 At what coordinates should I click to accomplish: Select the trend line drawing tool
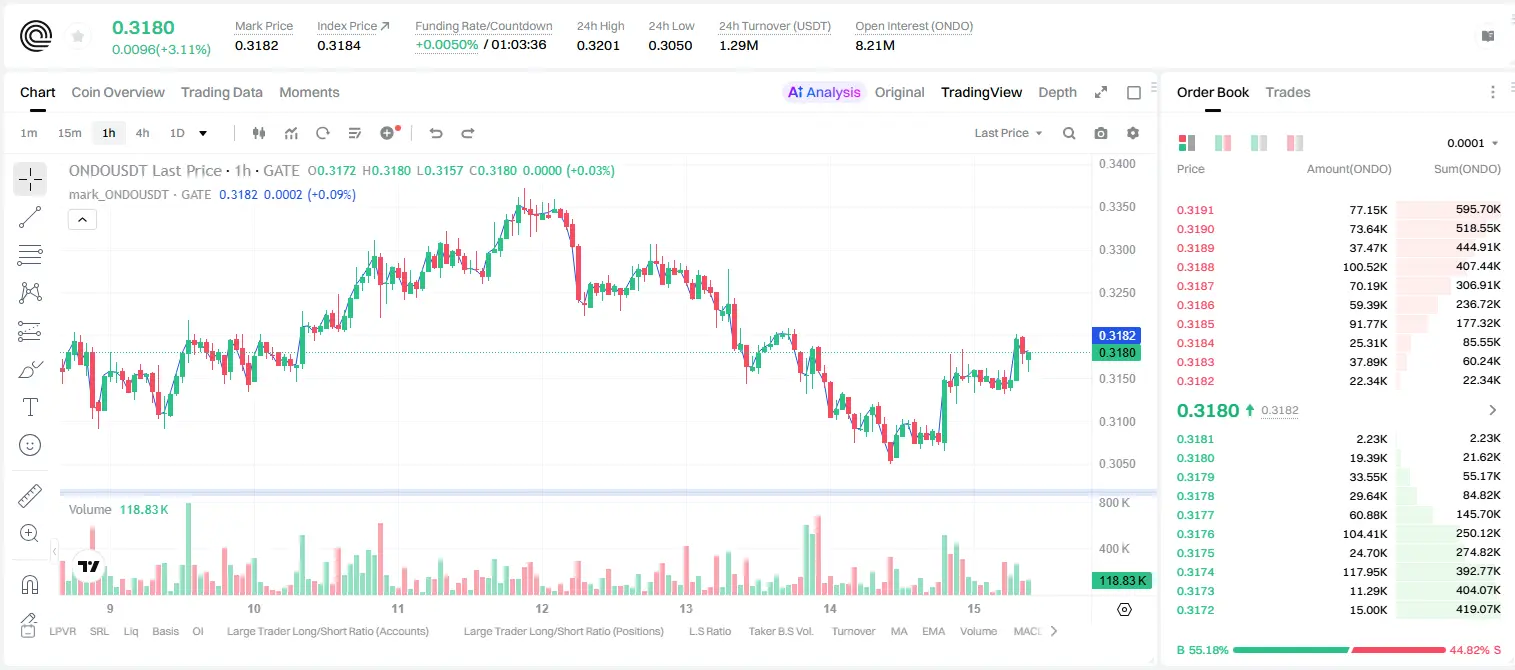pyautogui.click(x=30, y=217)
